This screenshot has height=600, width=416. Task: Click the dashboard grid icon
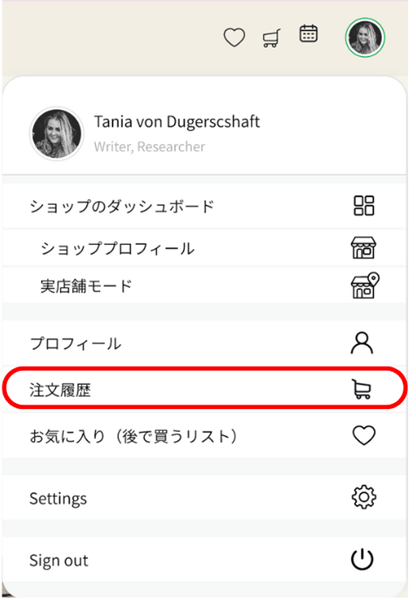point(364,206)
